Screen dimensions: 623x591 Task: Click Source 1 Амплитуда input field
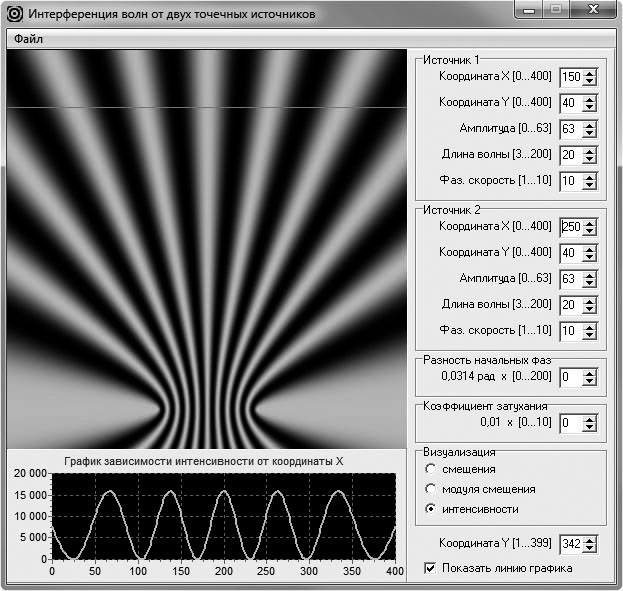tap(571, 130)
